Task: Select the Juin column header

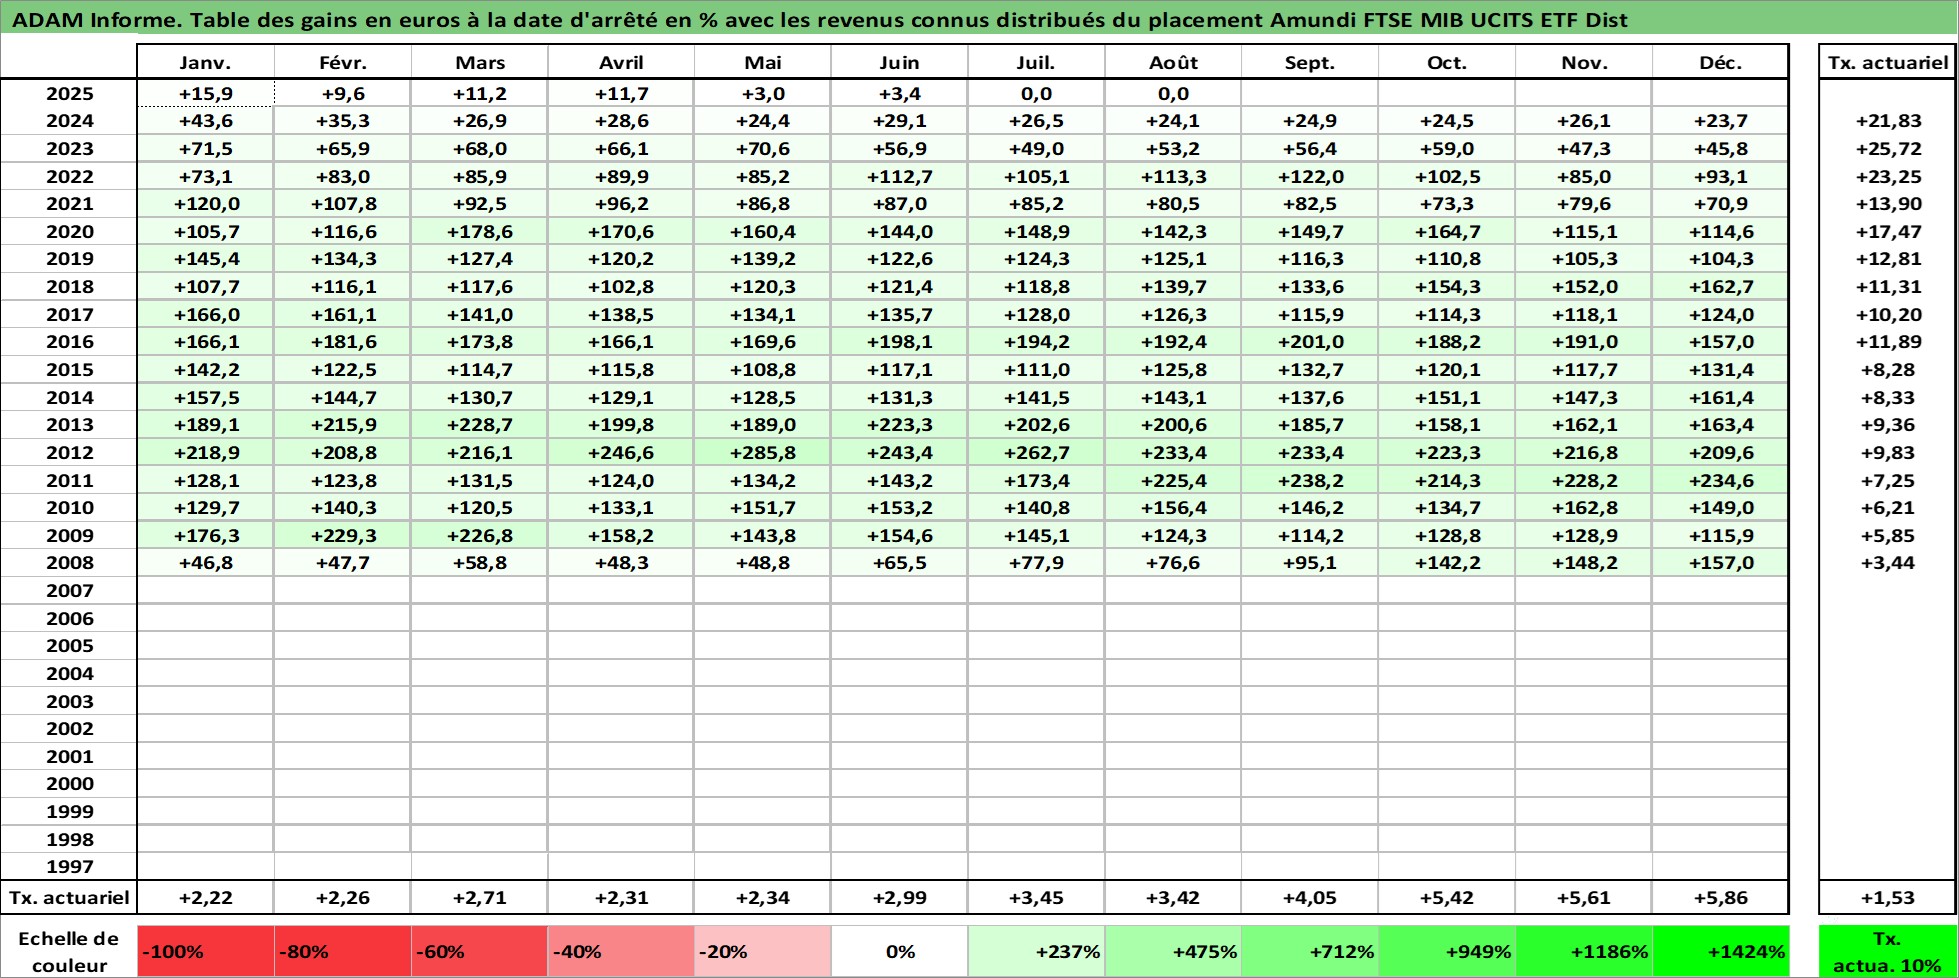Action: [899, 62]
